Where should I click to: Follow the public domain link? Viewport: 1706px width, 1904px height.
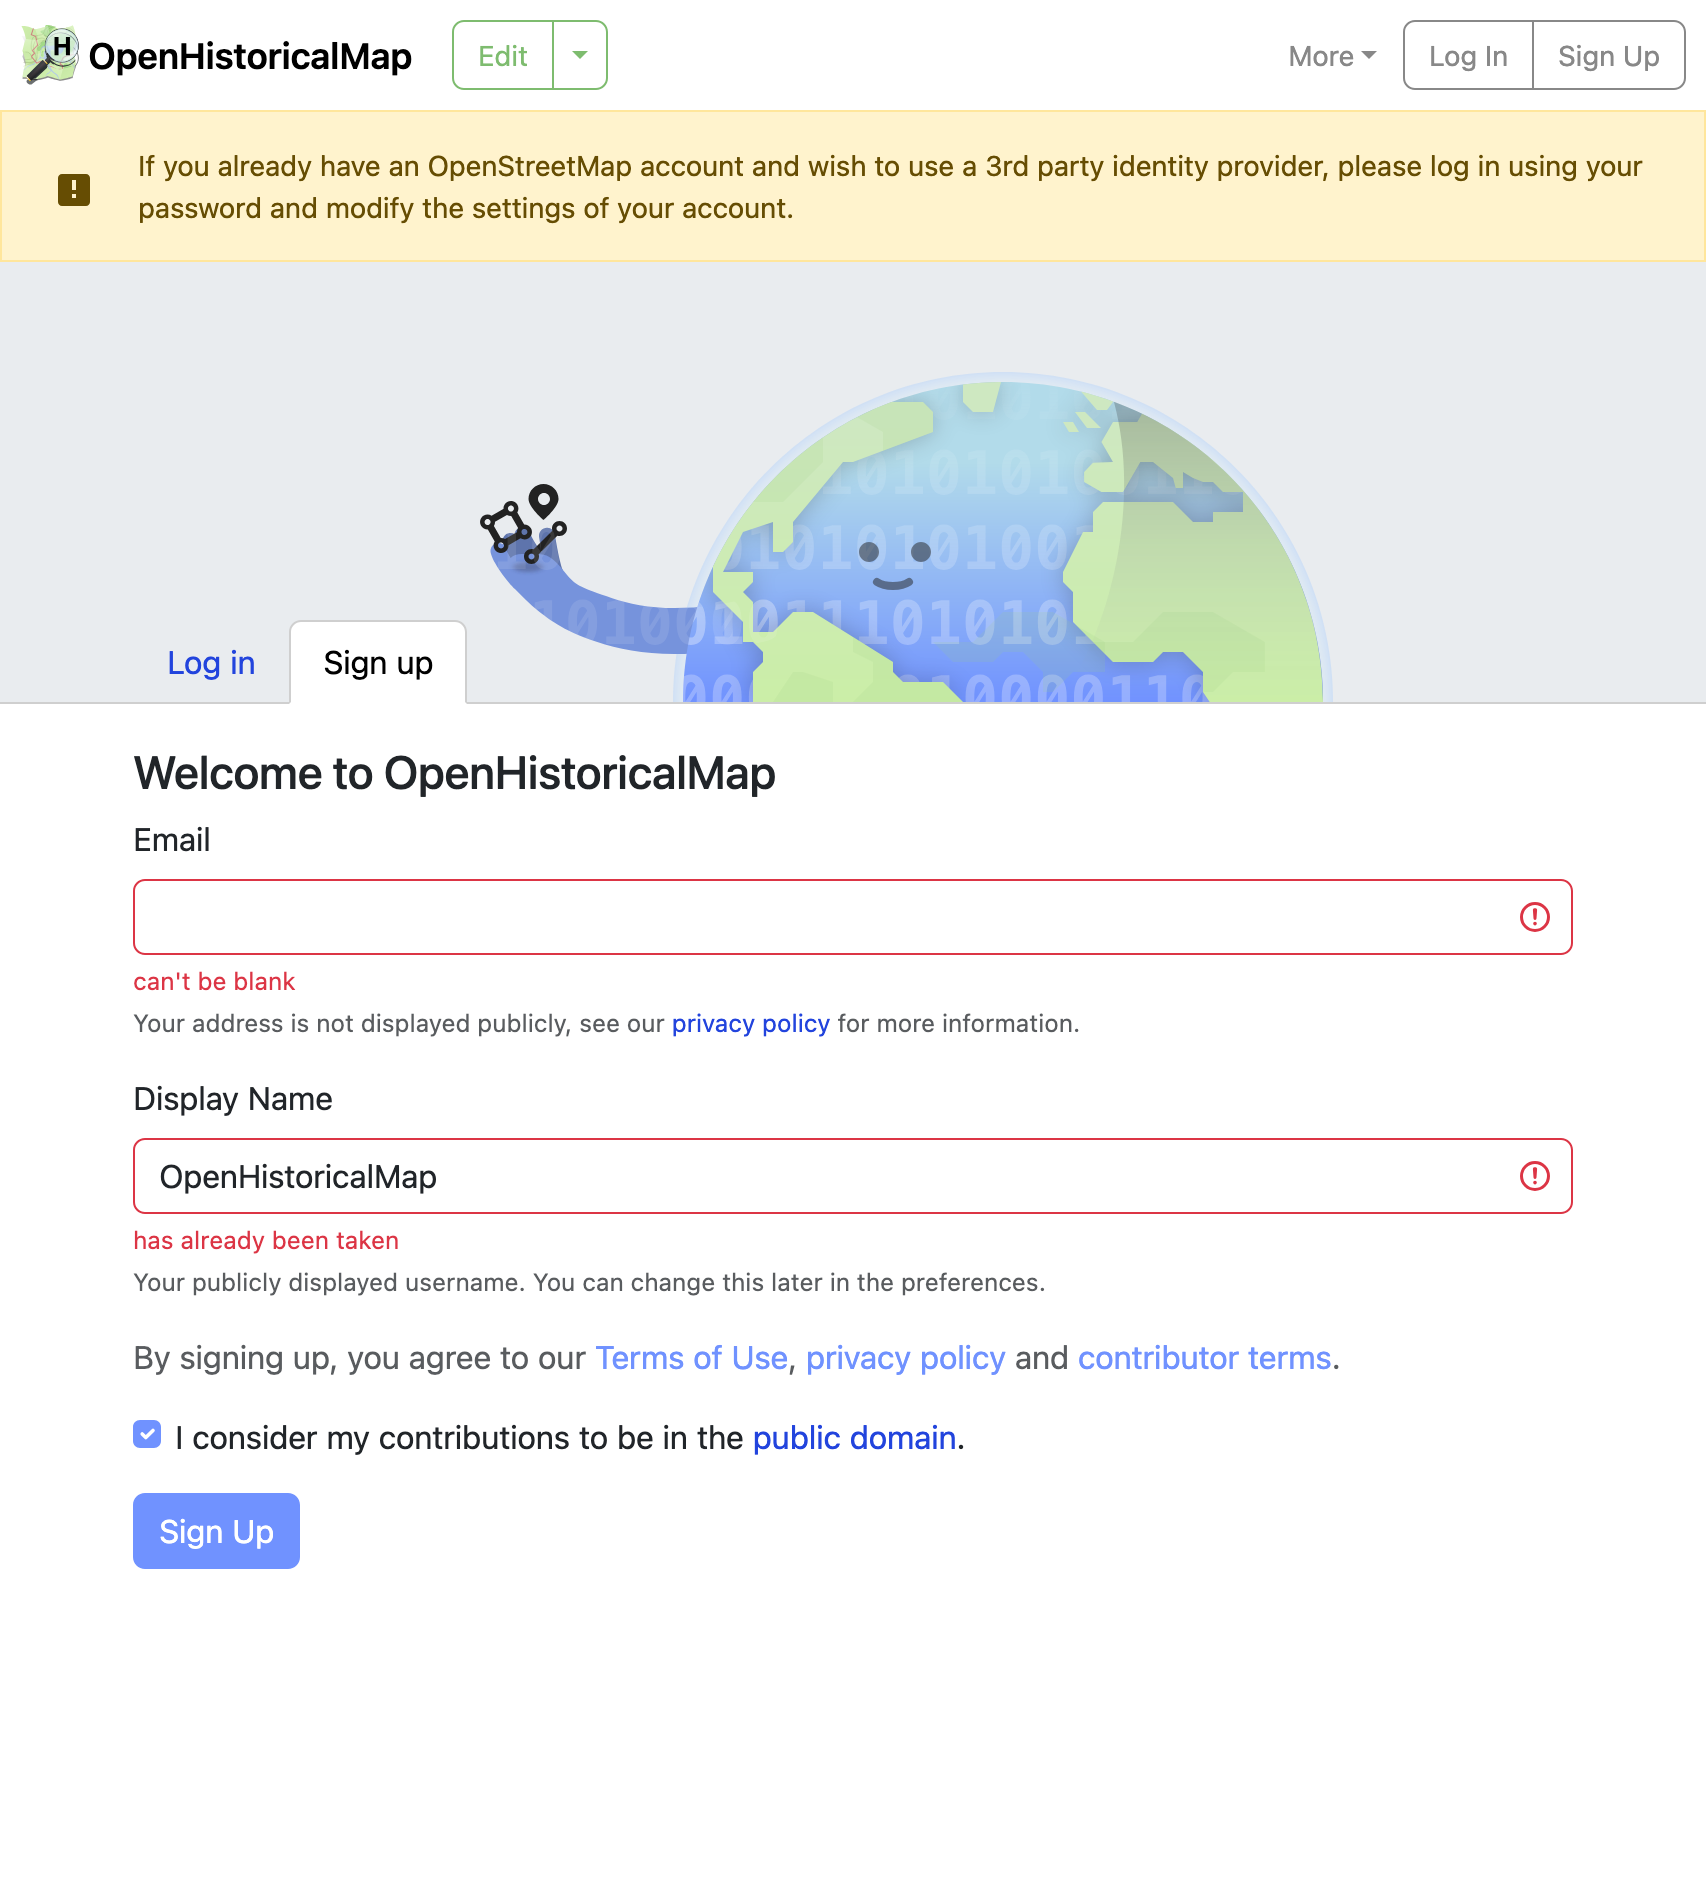coord(854,1438)
